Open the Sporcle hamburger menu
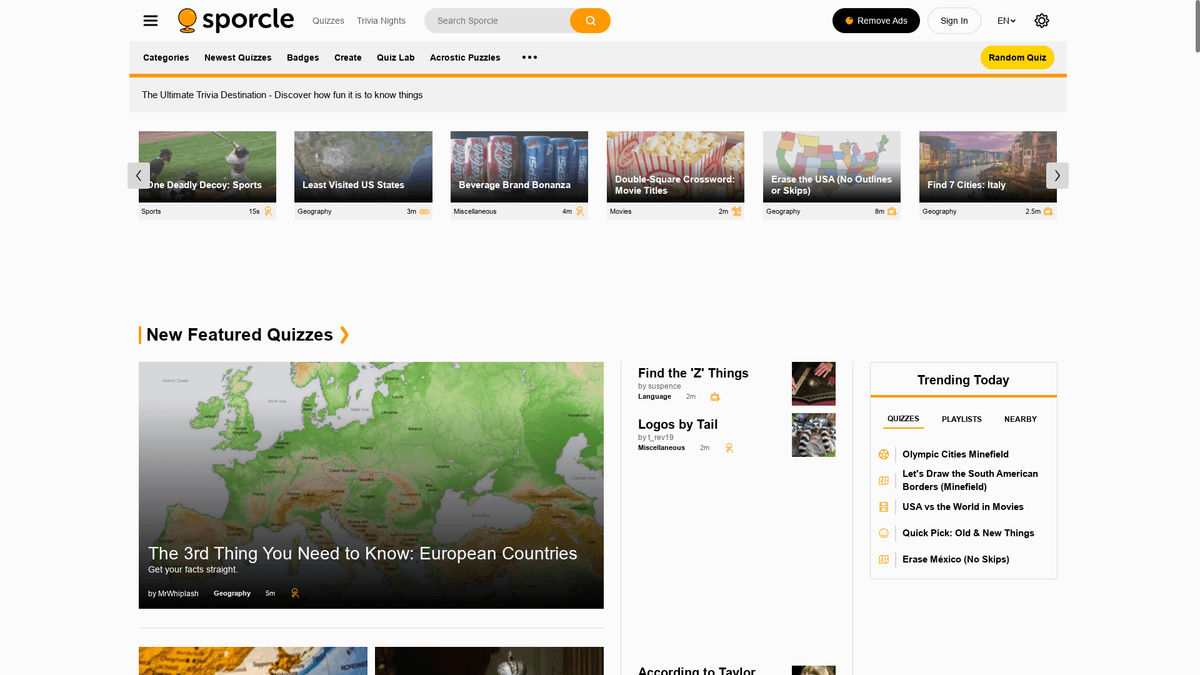This screenshot has height=675, width=1200. click(150, 20)
